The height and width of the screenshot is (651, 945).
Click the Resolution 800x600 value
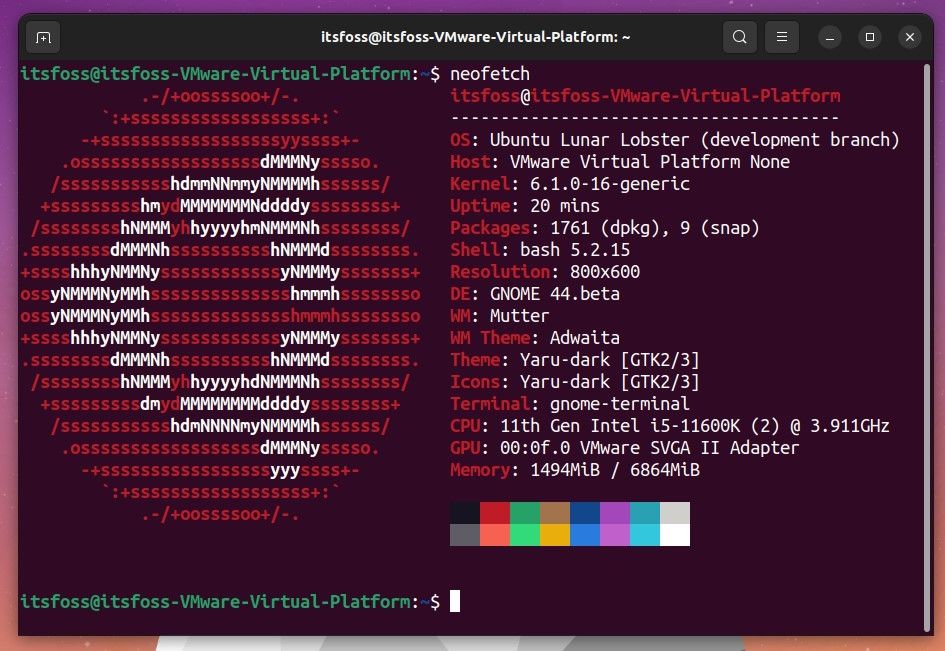(605, 272)
